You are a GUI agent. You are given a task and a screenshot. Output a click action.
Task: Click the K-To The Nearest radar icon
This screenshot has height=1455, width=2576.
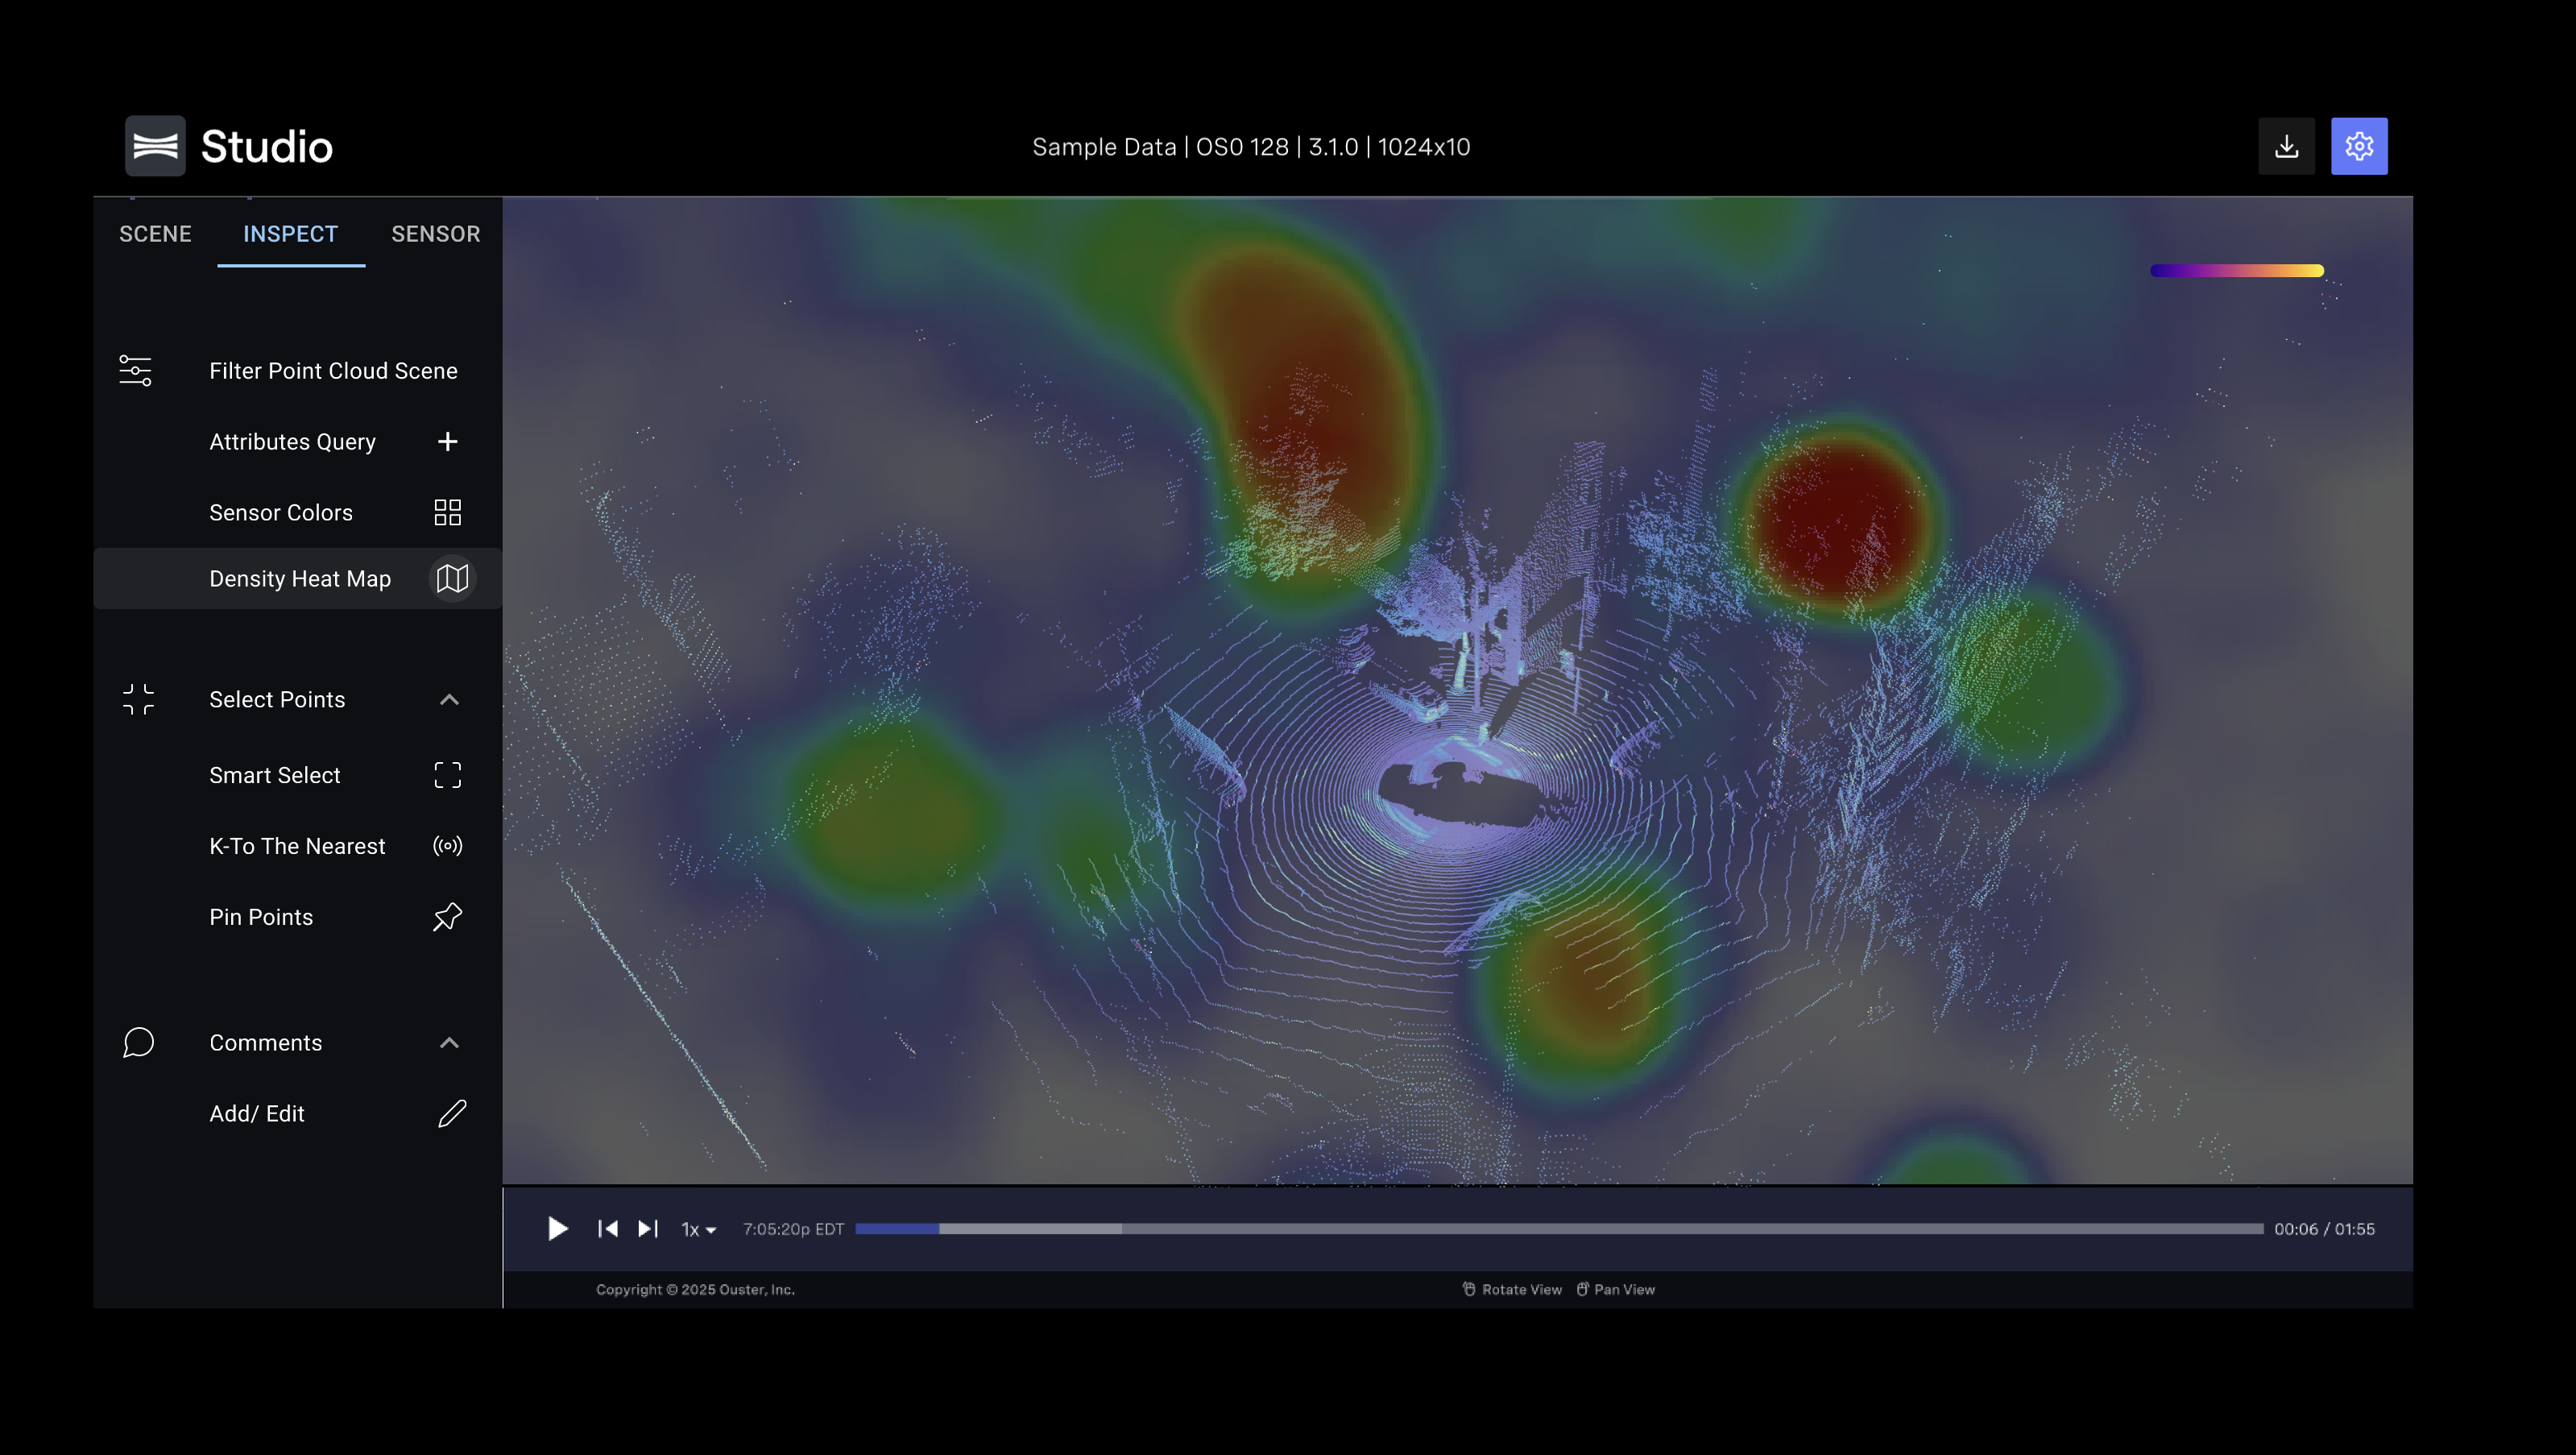(447, 846)
